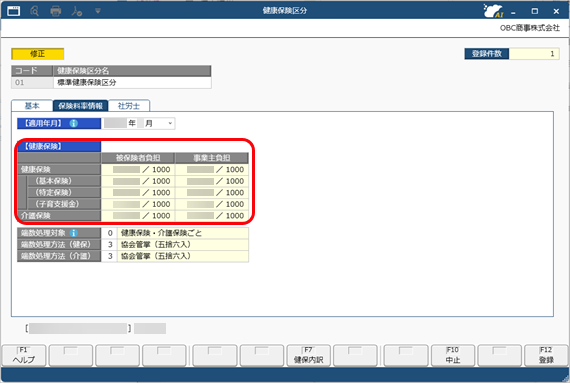Click the F1 ヘルプ button
Image resolution: width=570 pixels, height=384 pixels.
coord(24,355)
